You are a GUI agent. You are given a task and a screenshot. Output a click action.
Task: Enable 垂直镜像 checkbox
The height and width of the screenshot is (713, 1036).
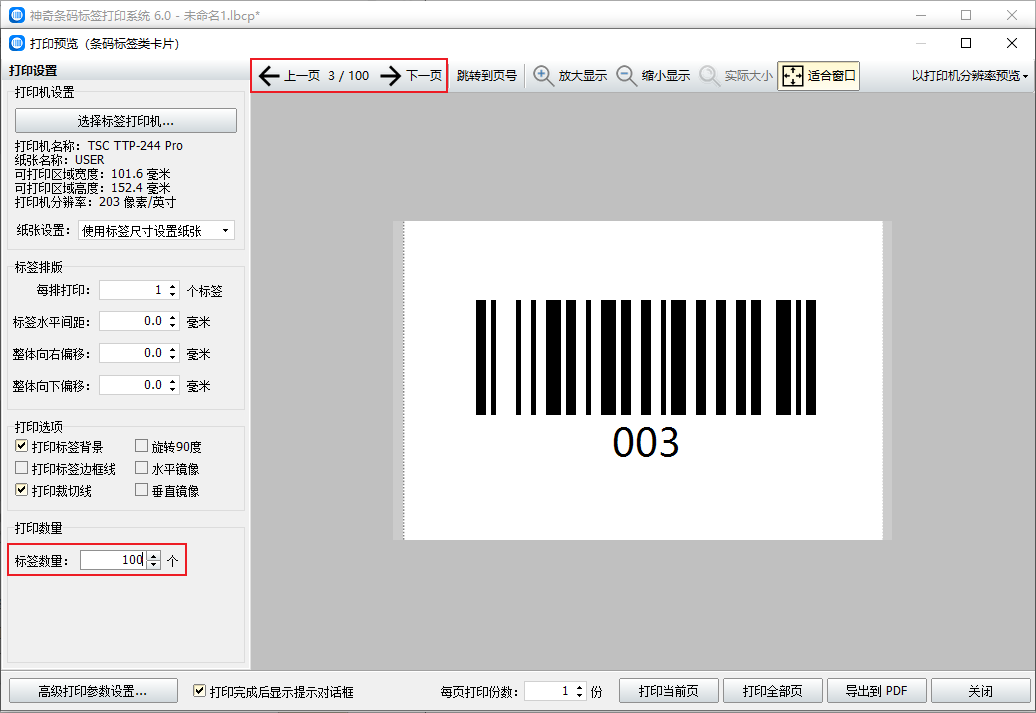141,490
